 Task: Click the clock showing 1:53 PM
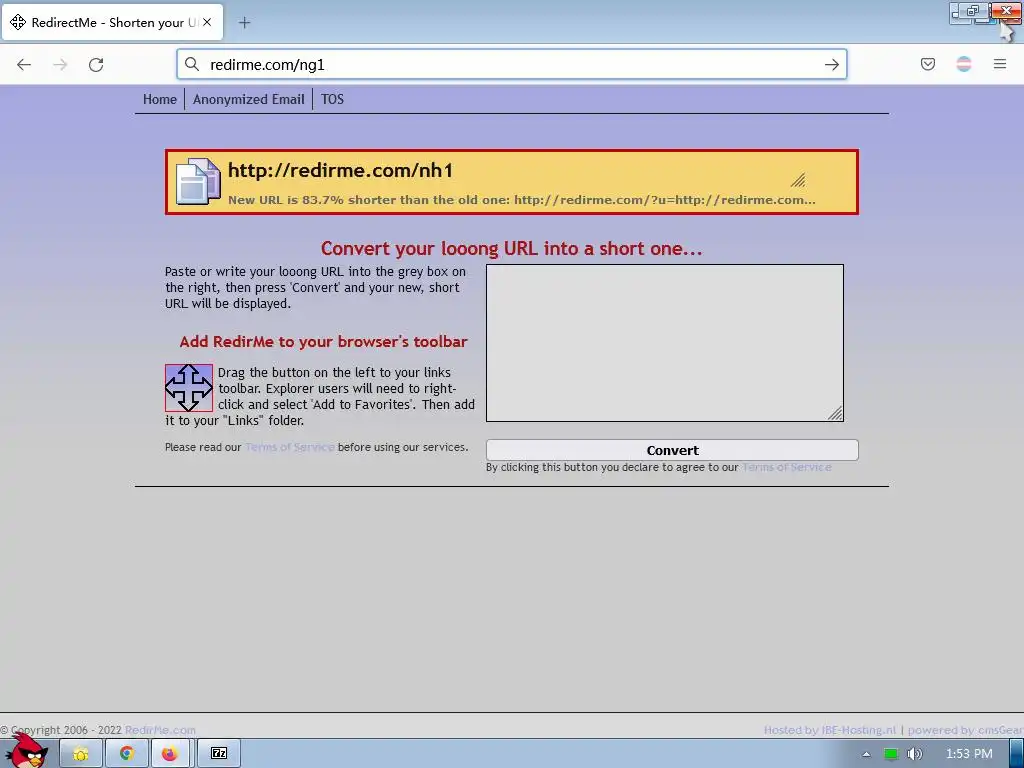(969, 754)
